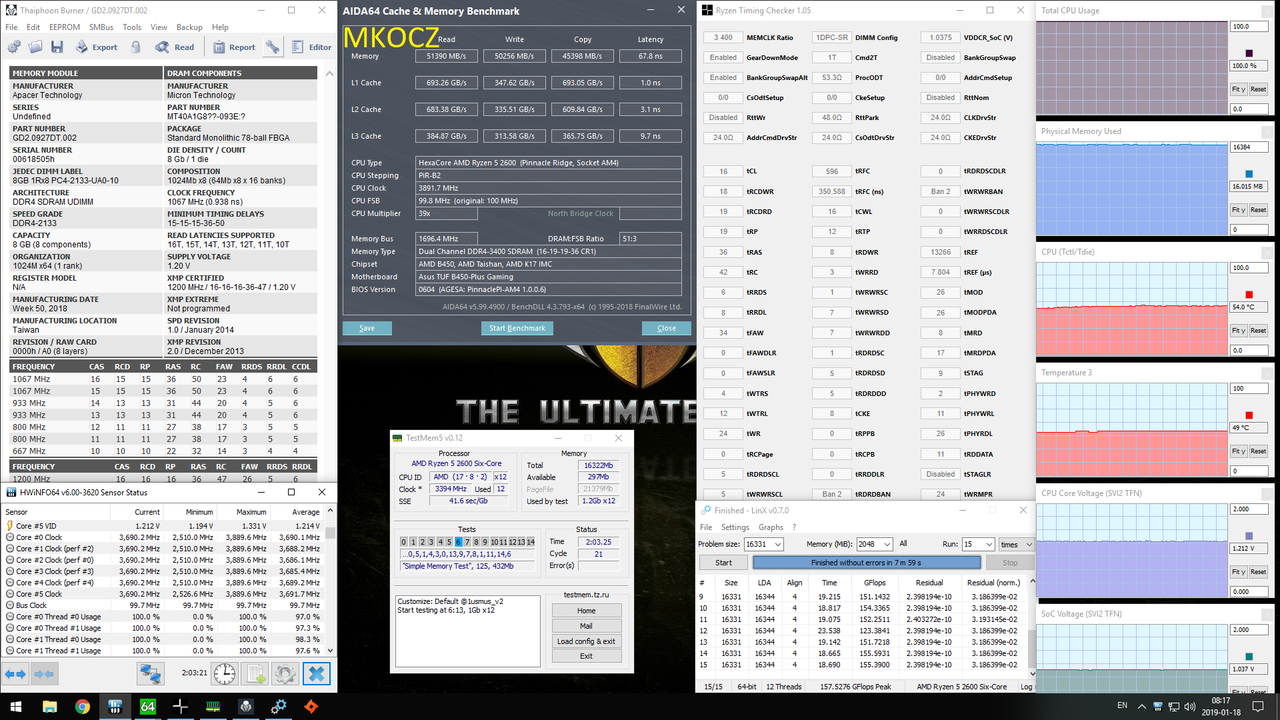
Task: Click Mail button in TestMem5
Action: click(586, 626)
